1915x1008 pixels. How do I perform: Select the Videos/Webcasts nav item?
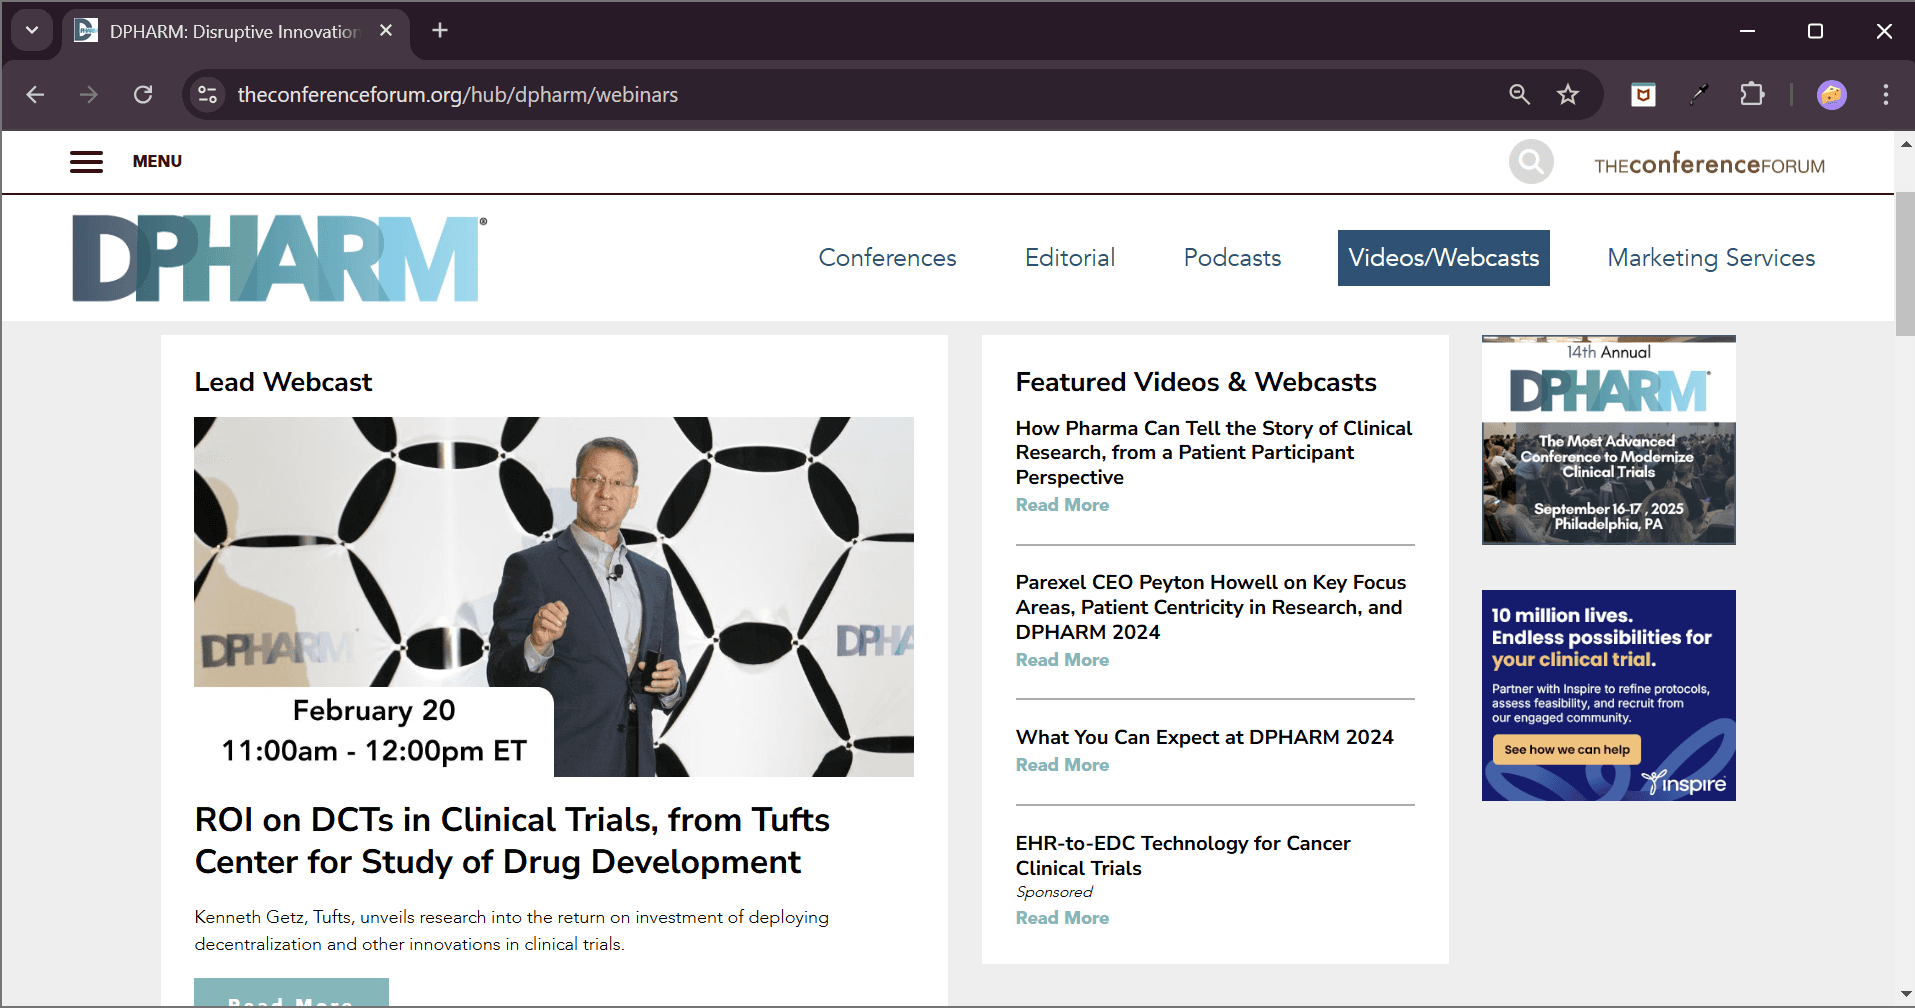pos(1443,258)
